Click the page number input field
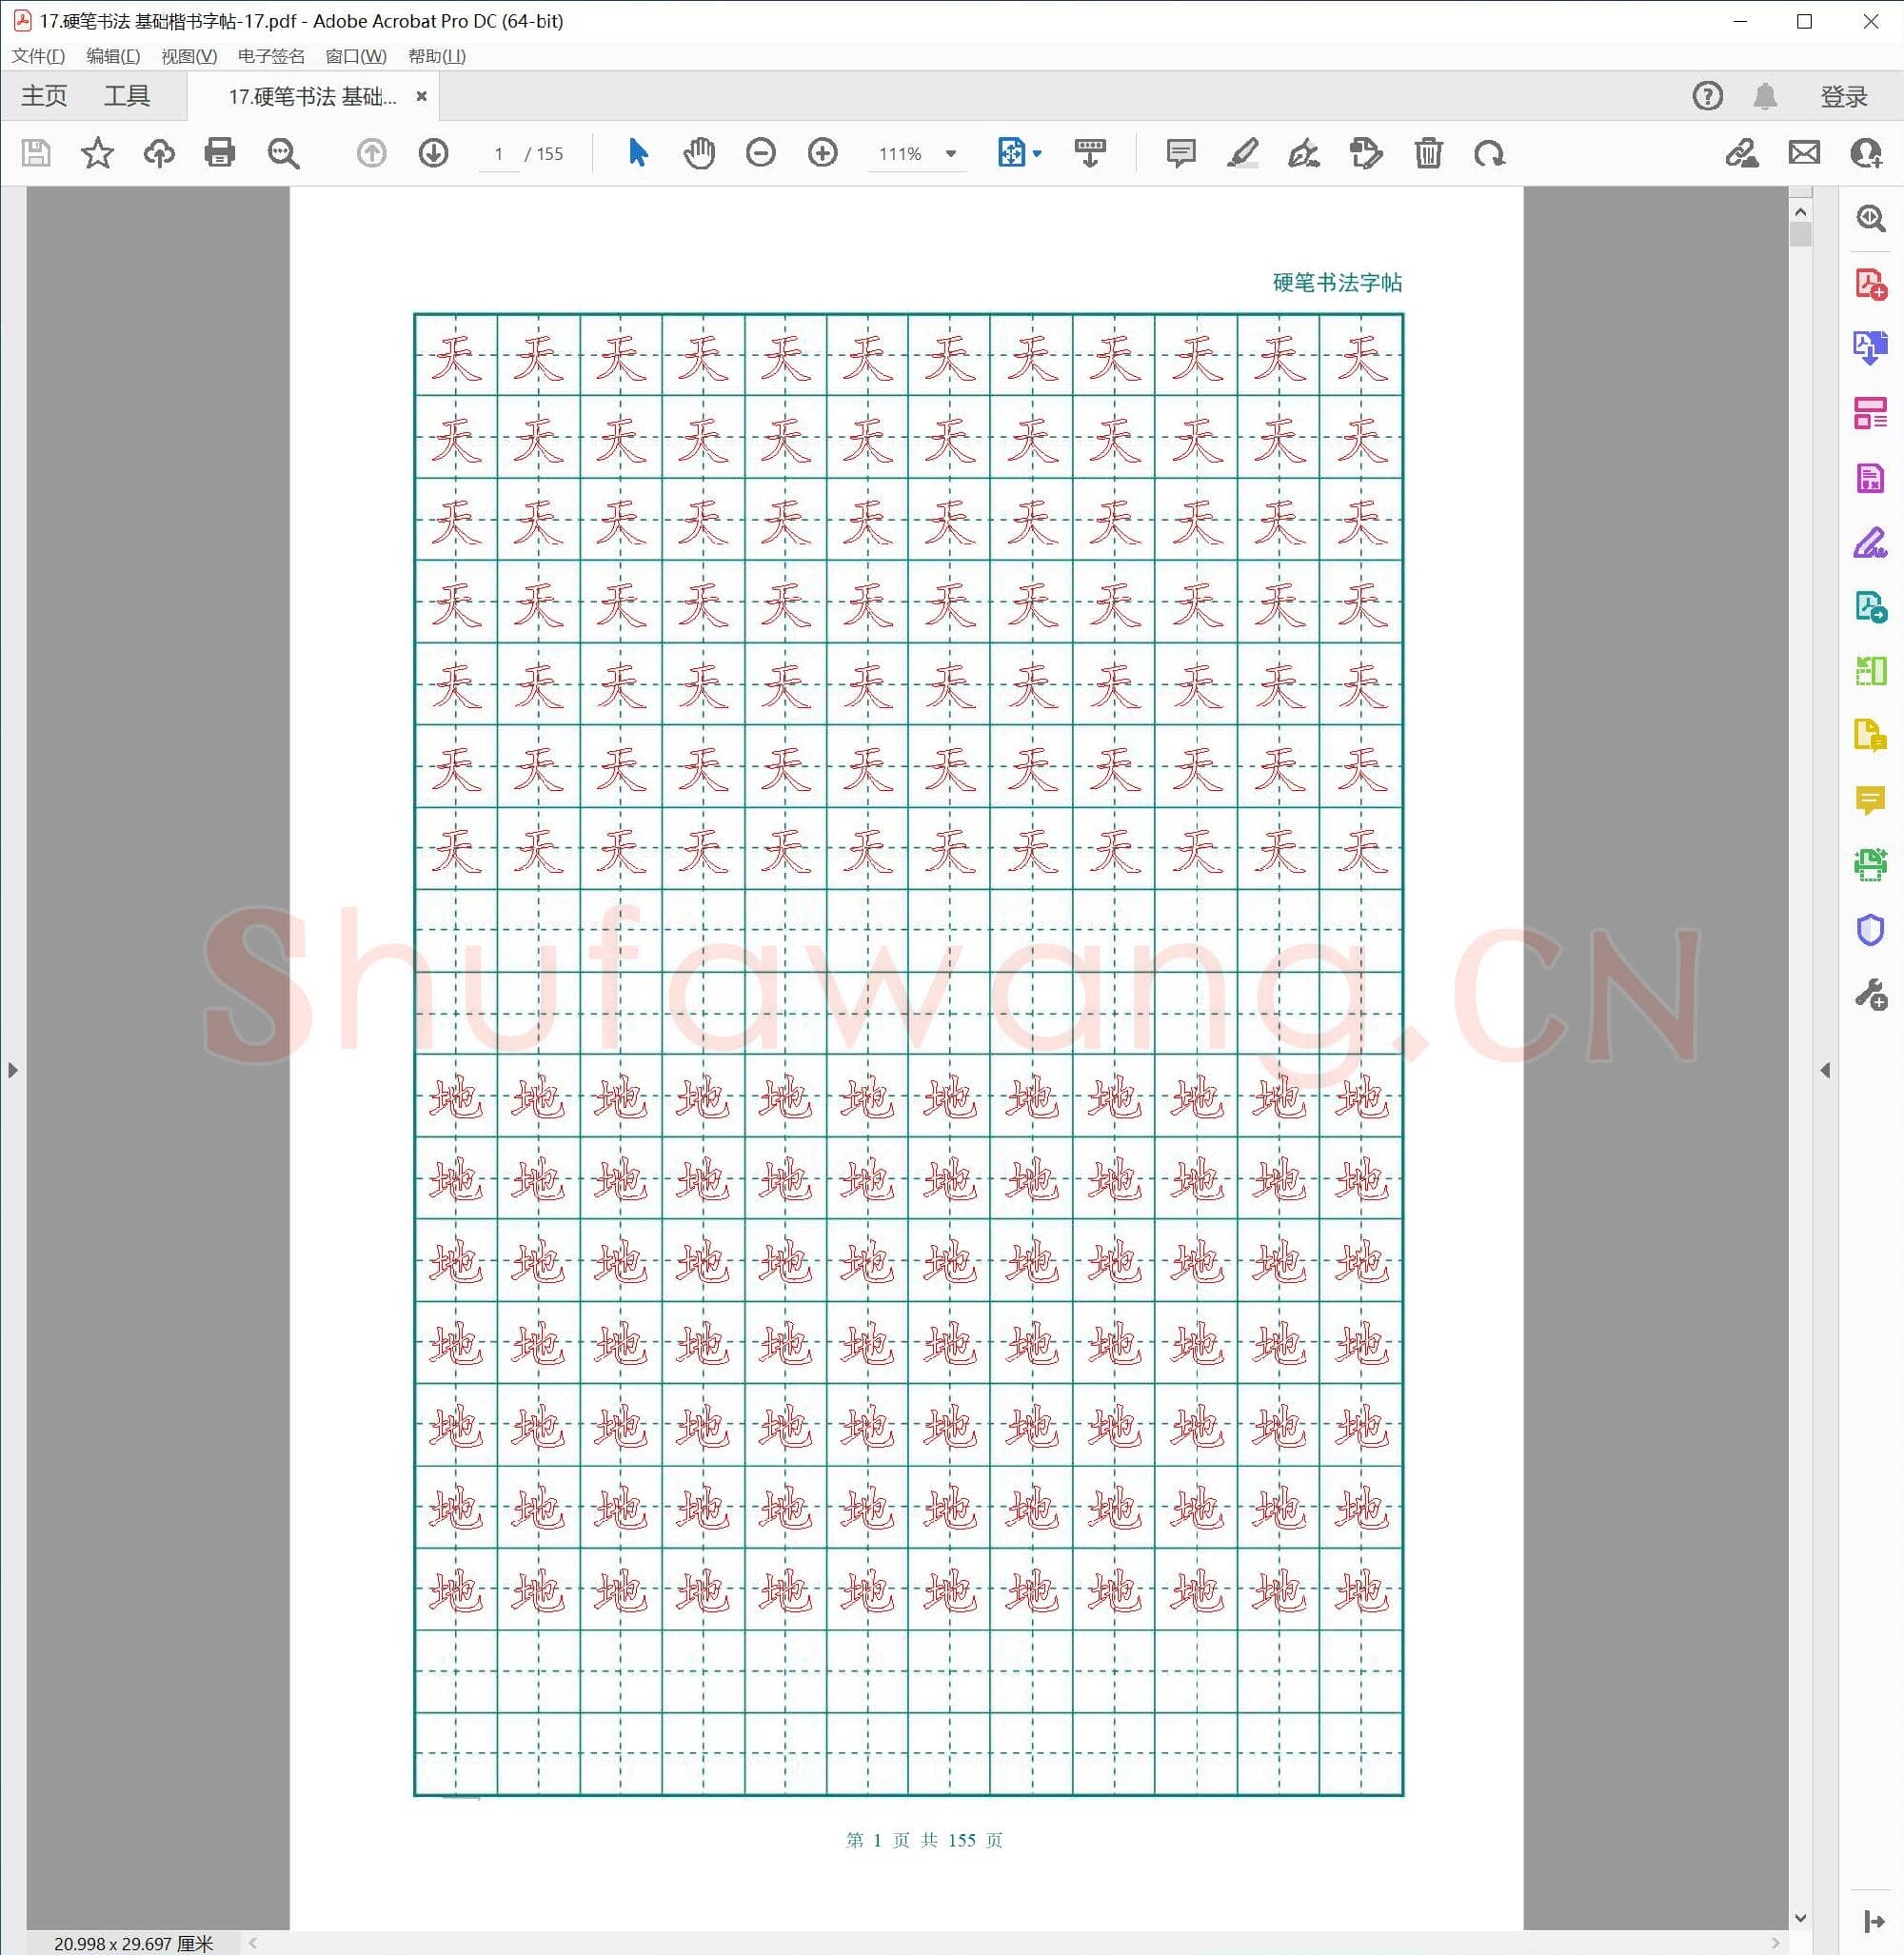This screenshot has height=1955, width=1904. pyautogui.click(x=498, y=154)
